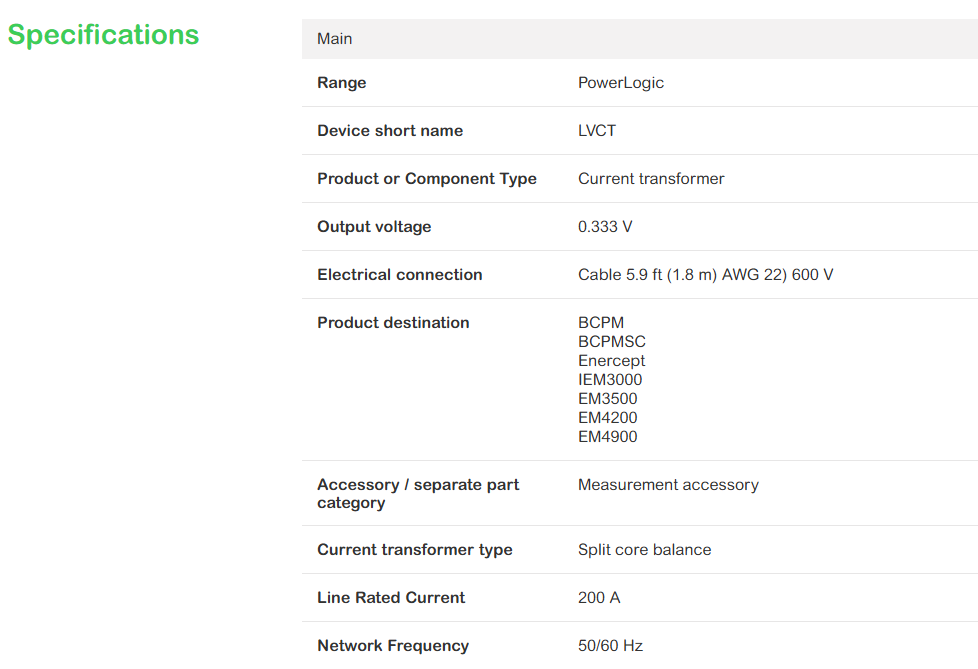
Task: Select the IEM3000 destination entry
Action: pyautogui.click(x=610, y=380)
